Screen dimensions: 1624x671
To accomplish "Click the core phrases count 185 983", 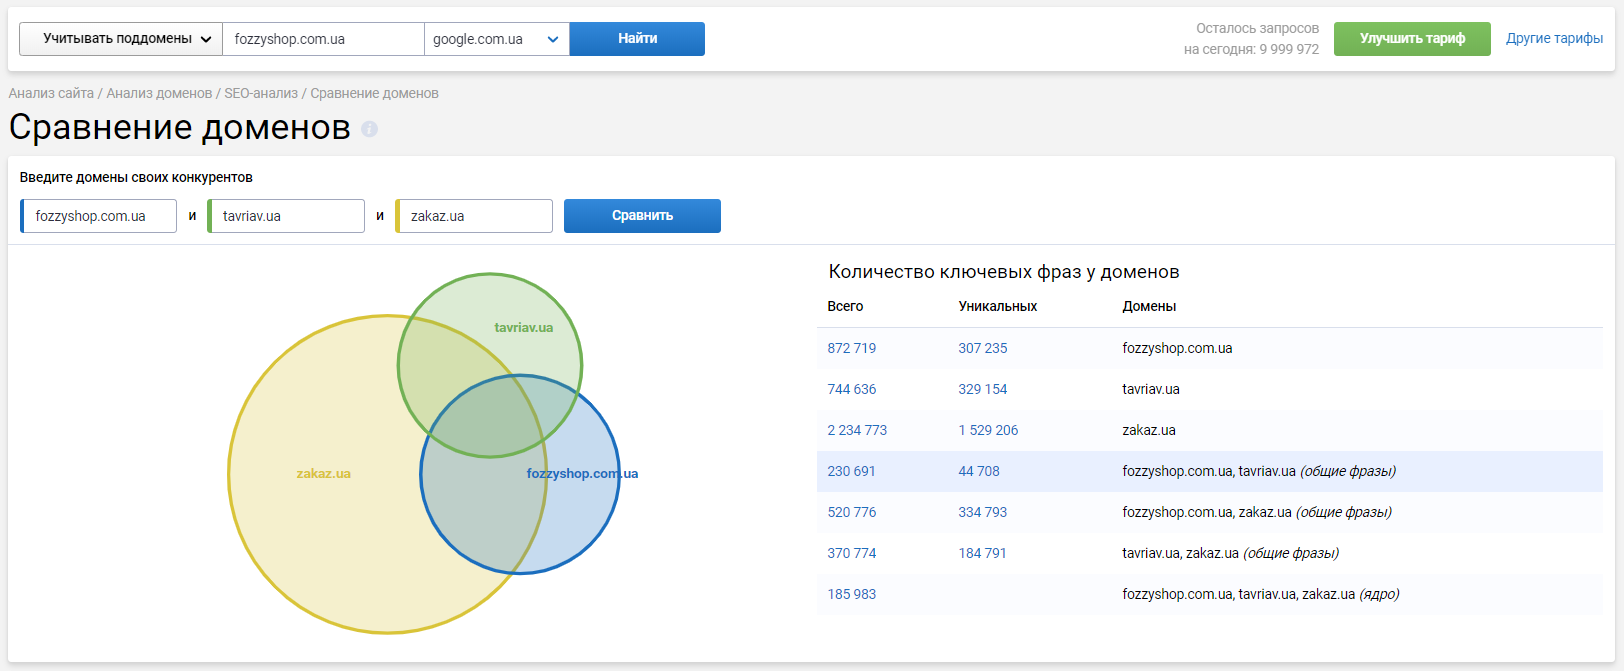I will click(851, 594).
